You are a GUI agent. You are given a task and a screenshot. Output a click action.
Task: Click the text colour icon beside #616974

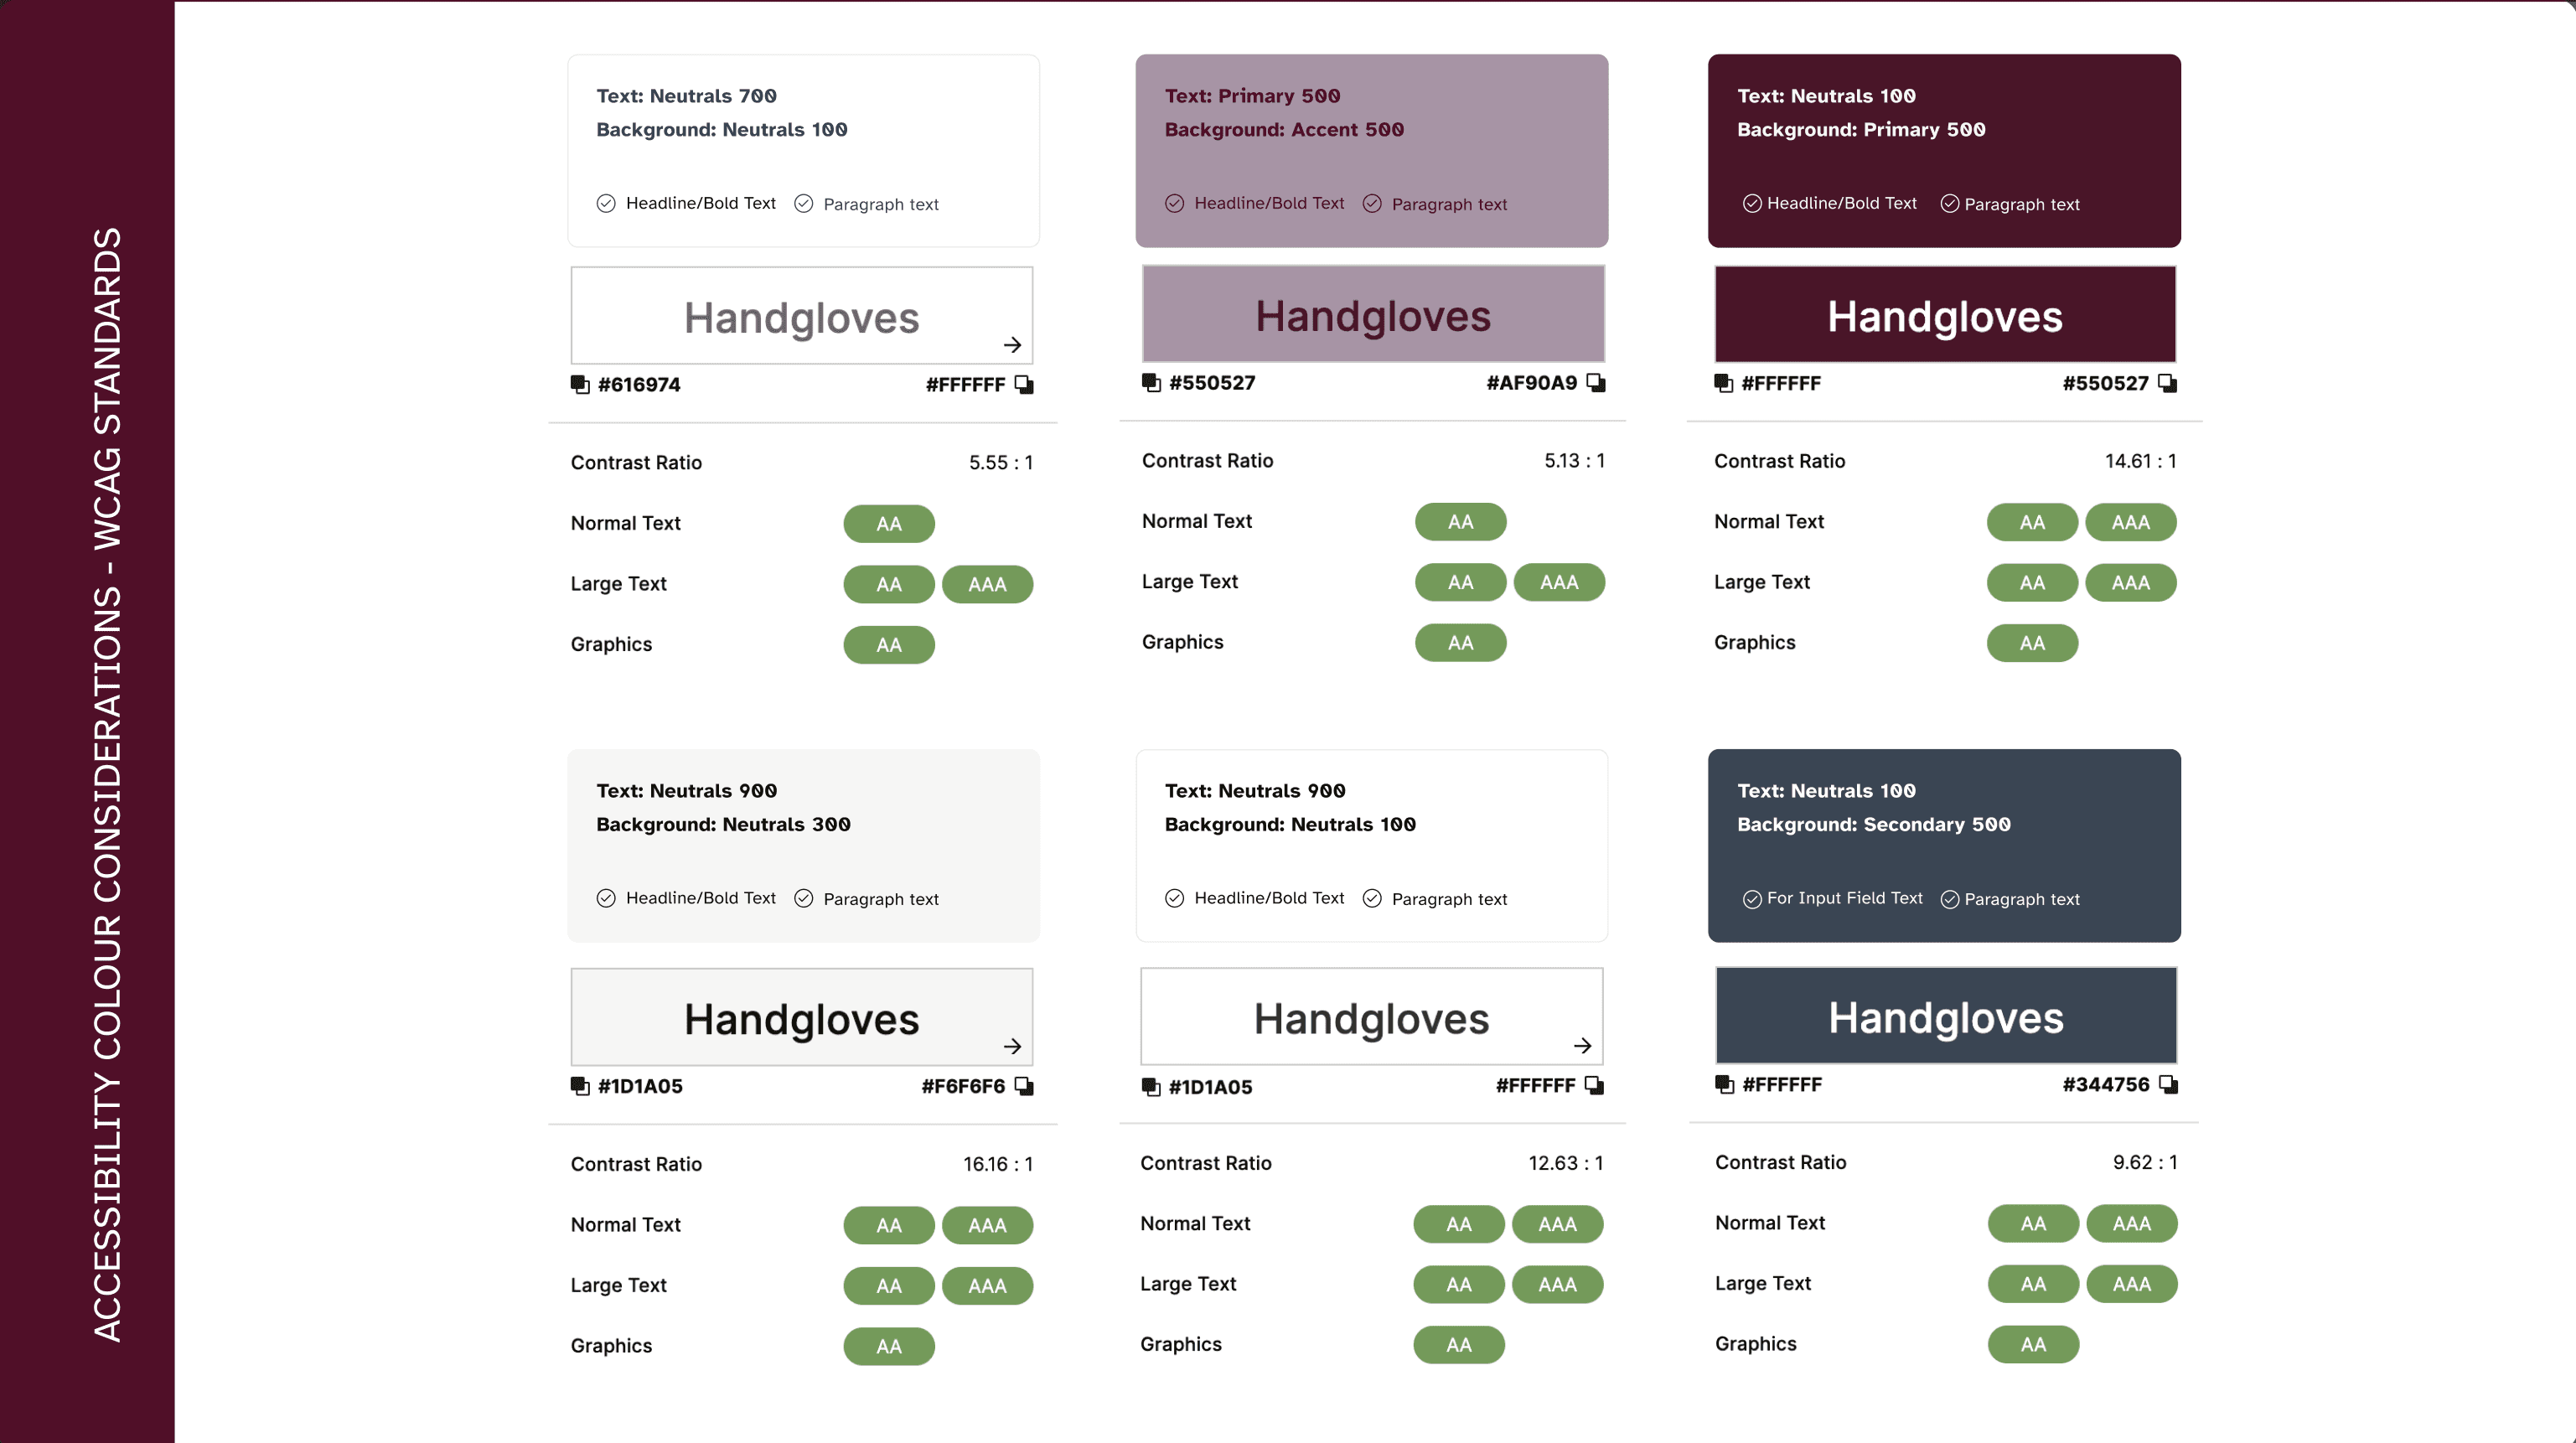click(x=580, y=385)
